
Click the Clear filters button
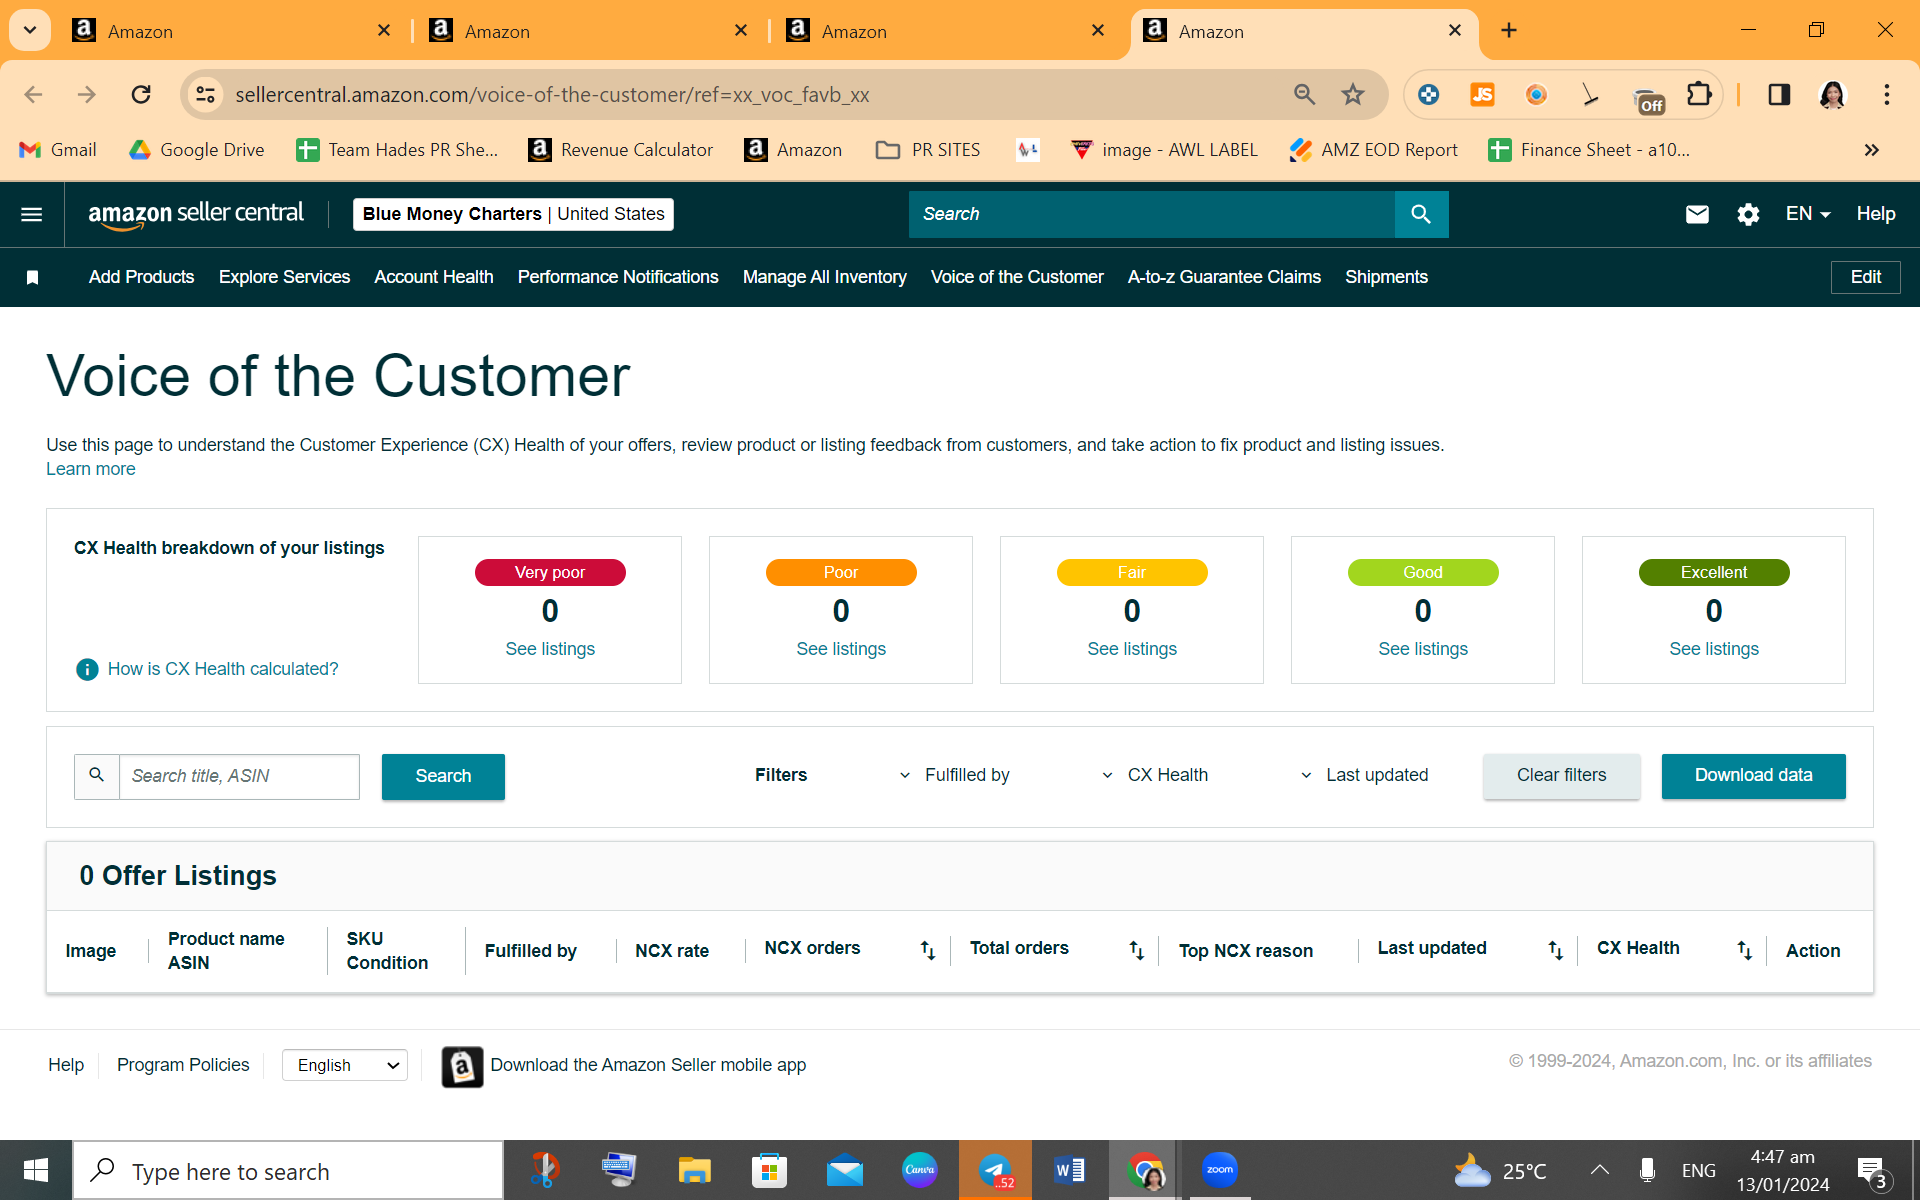coord(1562,776)
